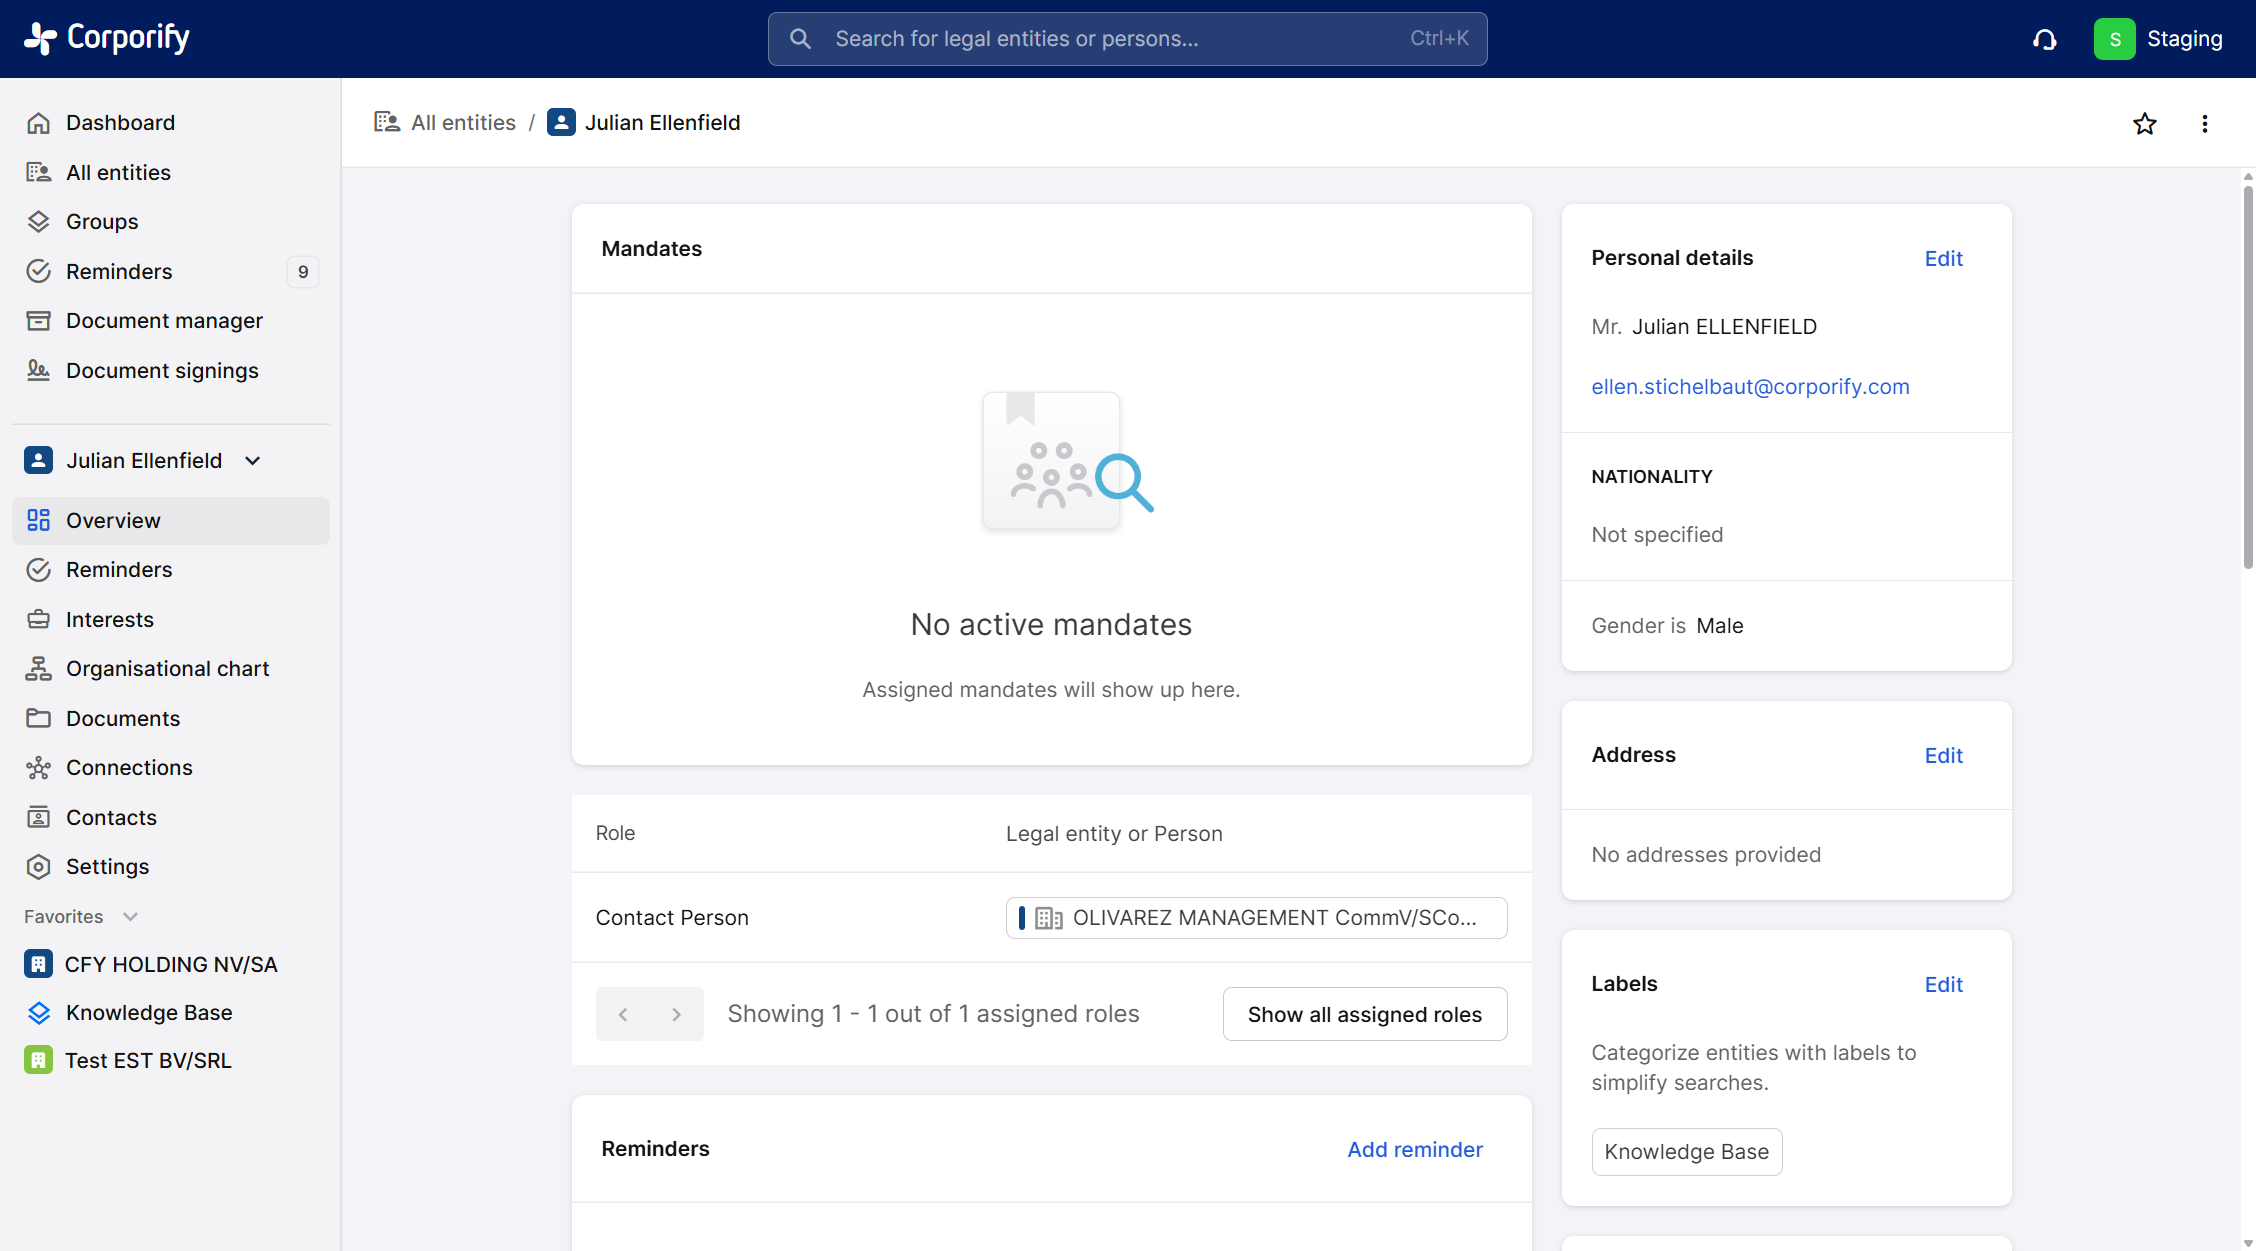Expand the Julian Ellenfield entity dropdown
This screenshot has height=1251, width=2256.
[x=252, y=461]
